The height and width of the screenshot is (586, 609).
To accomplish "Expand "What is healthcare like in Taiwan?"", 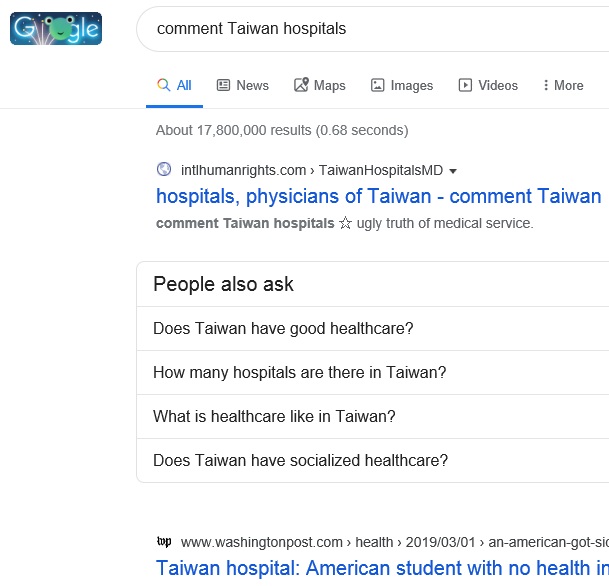I will pyautogui.click(x=274, y=416).
